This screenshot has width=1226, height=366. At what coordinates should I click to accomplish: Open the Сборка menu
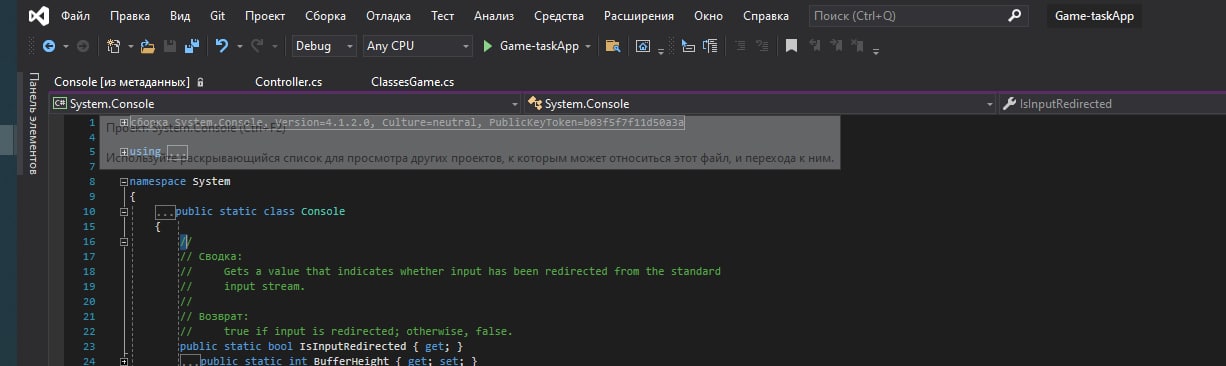pos(325,17)
